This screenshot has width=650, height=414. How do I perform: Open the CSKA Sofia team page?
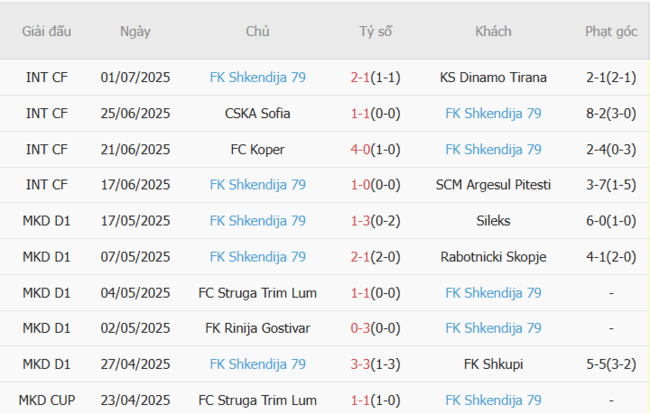pyautogui.click(x=258, y=113)
